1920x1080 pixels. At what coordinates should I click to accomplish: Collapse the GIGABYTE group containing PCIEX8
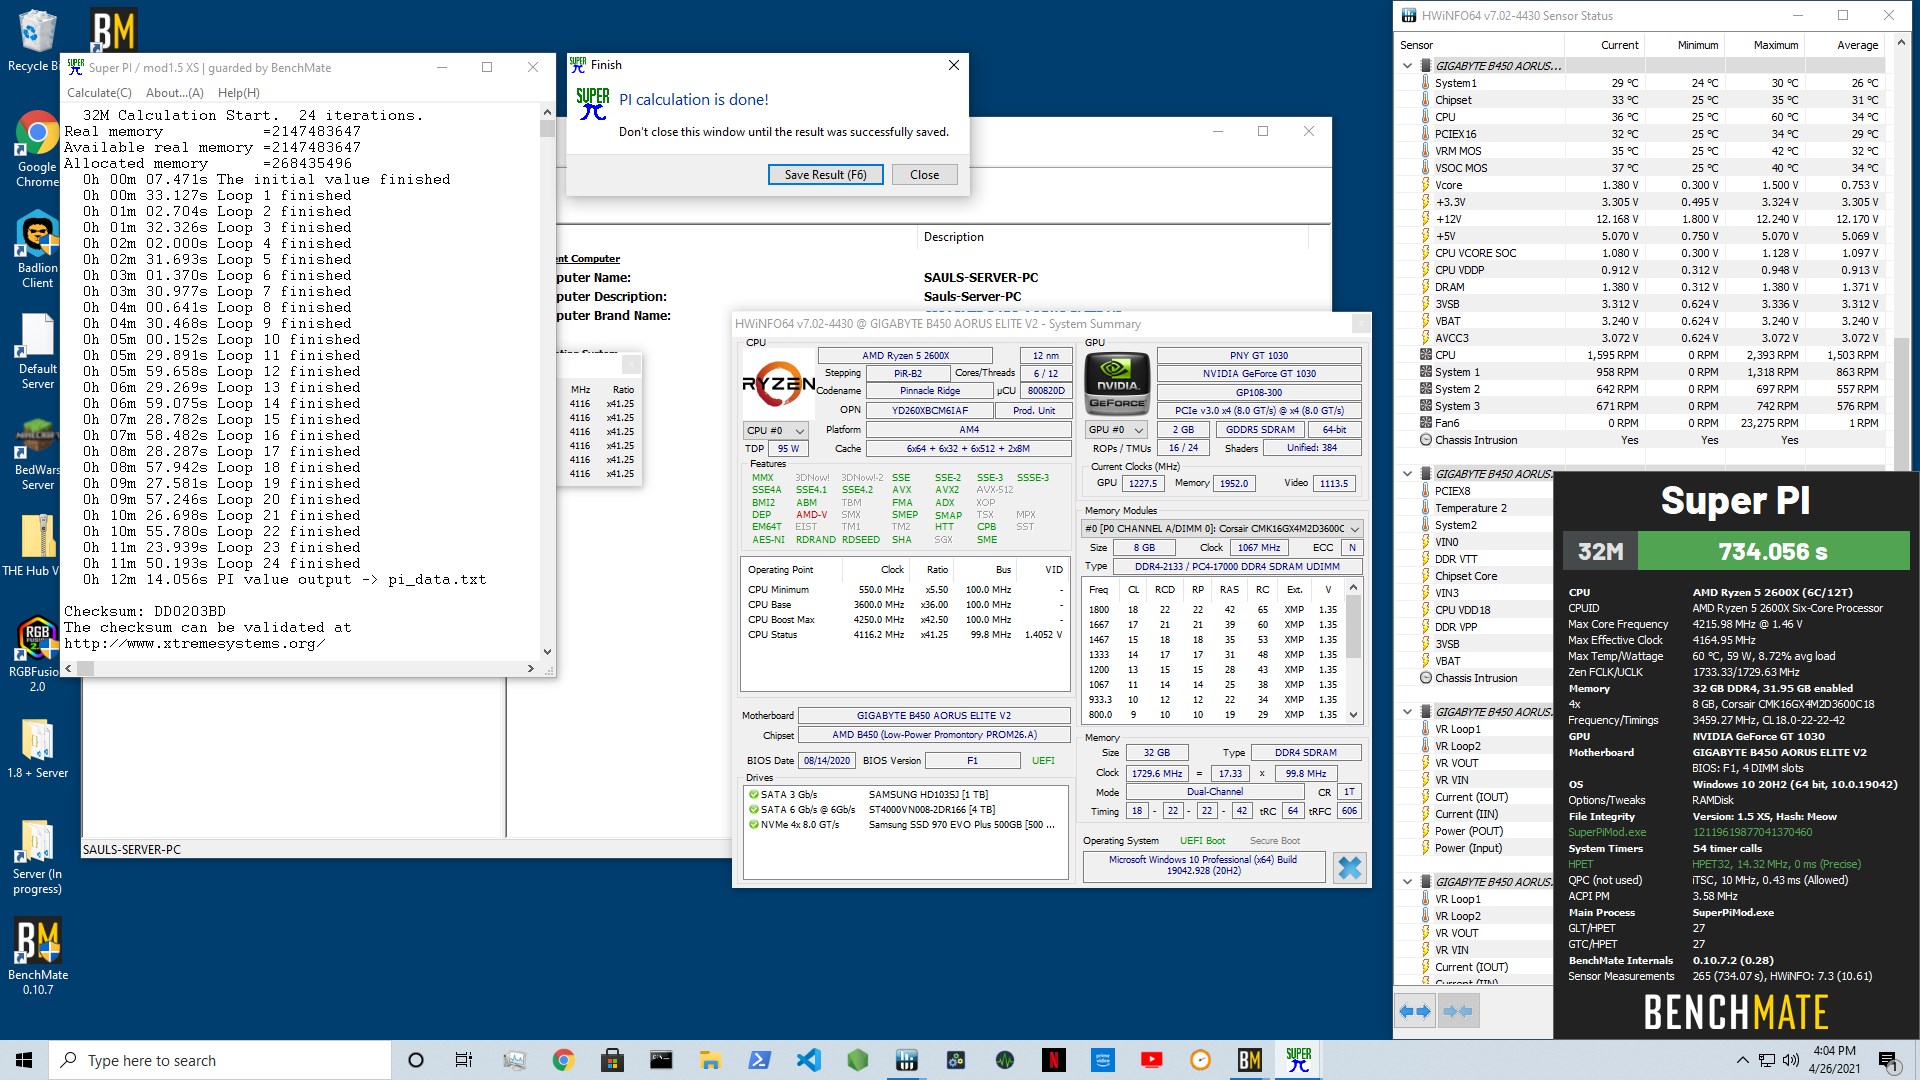[x=1408, y=474]
